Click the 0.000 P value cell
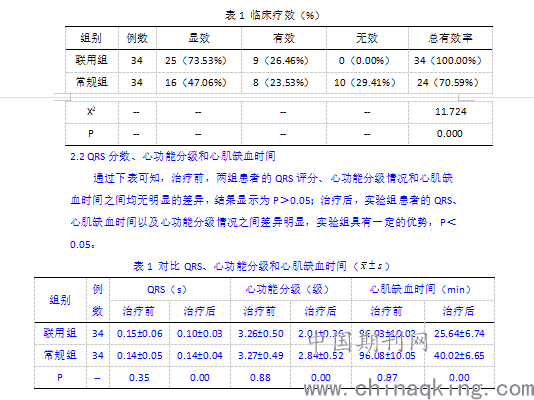The height and width of the screenshot is (400, 534). [450, 134]
